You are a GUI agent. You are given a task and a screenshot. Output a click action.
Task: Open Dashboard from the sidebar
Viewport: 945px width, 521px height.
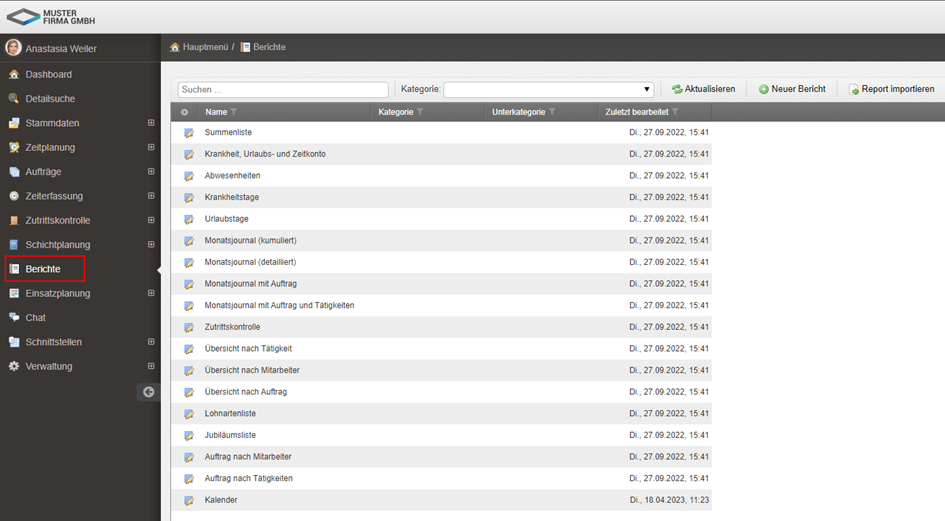tap(48, 74)
